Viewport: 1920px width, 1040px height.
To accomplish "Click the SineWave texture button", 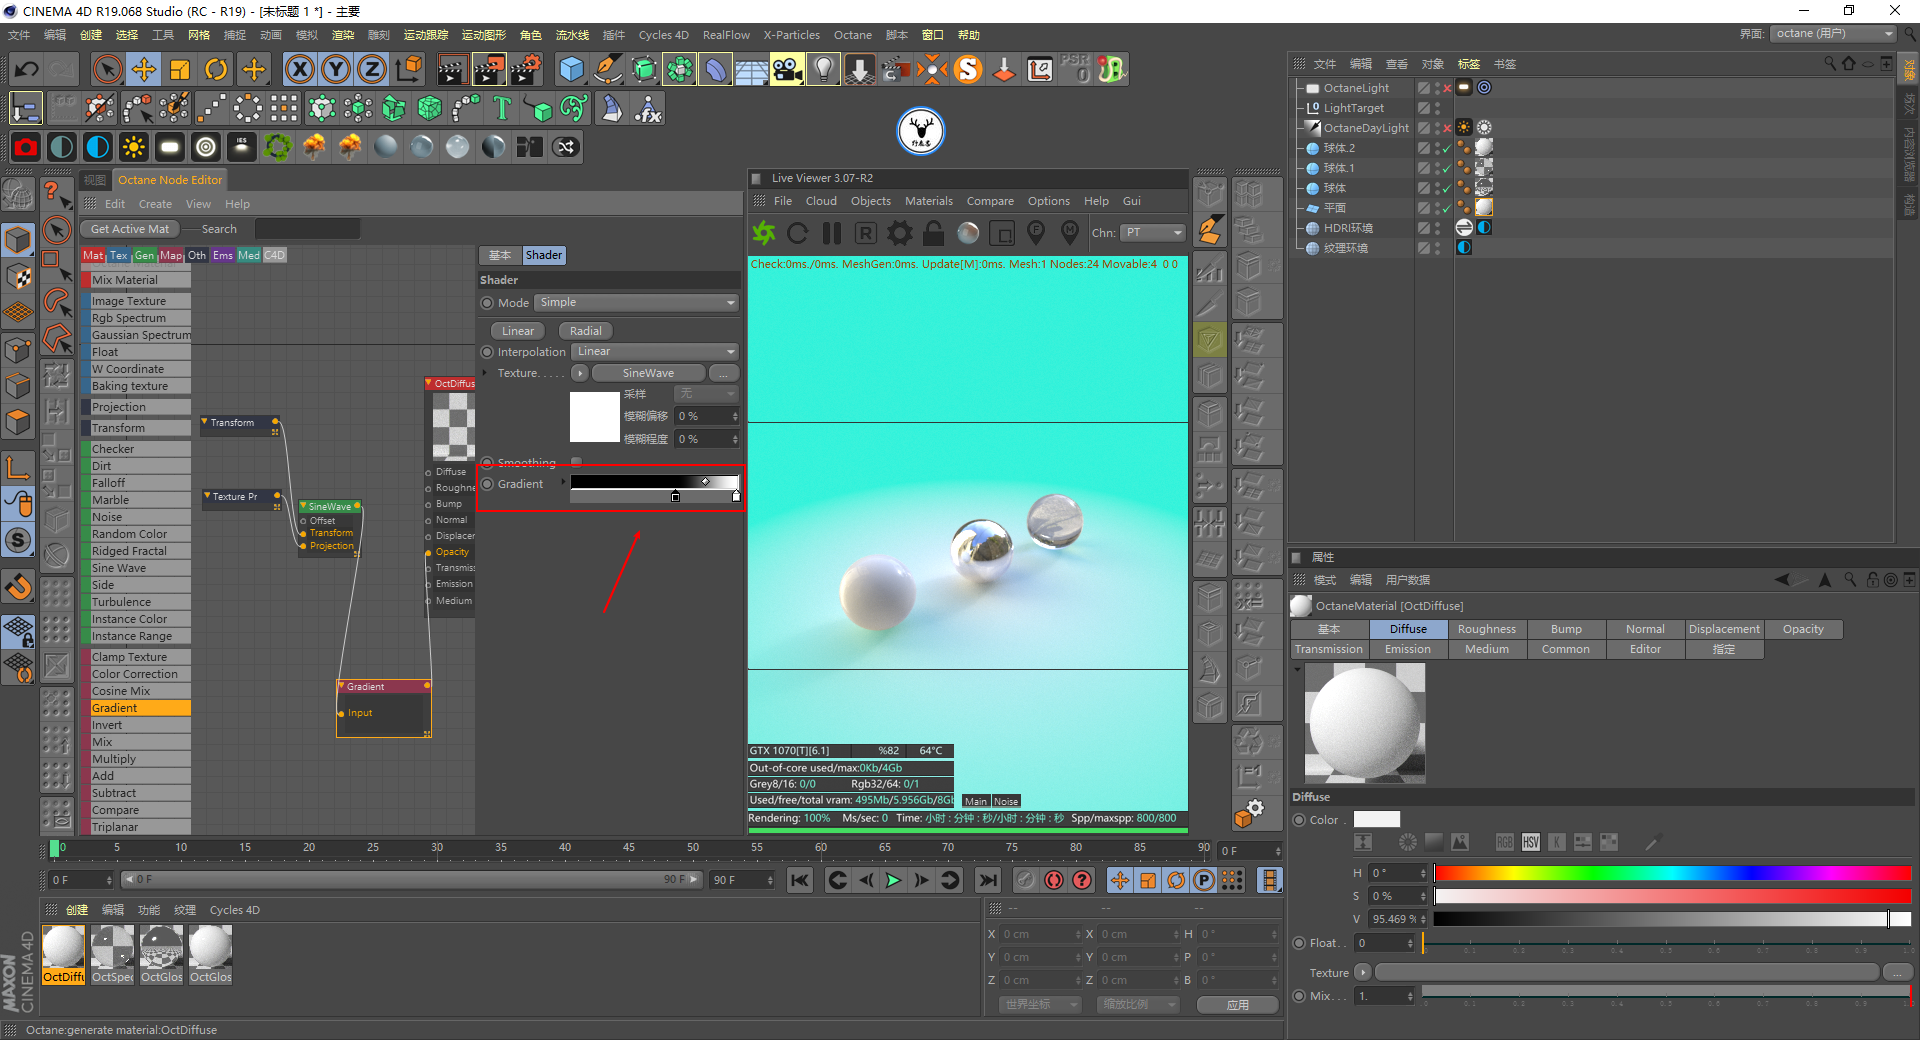I will pos(648,373).
